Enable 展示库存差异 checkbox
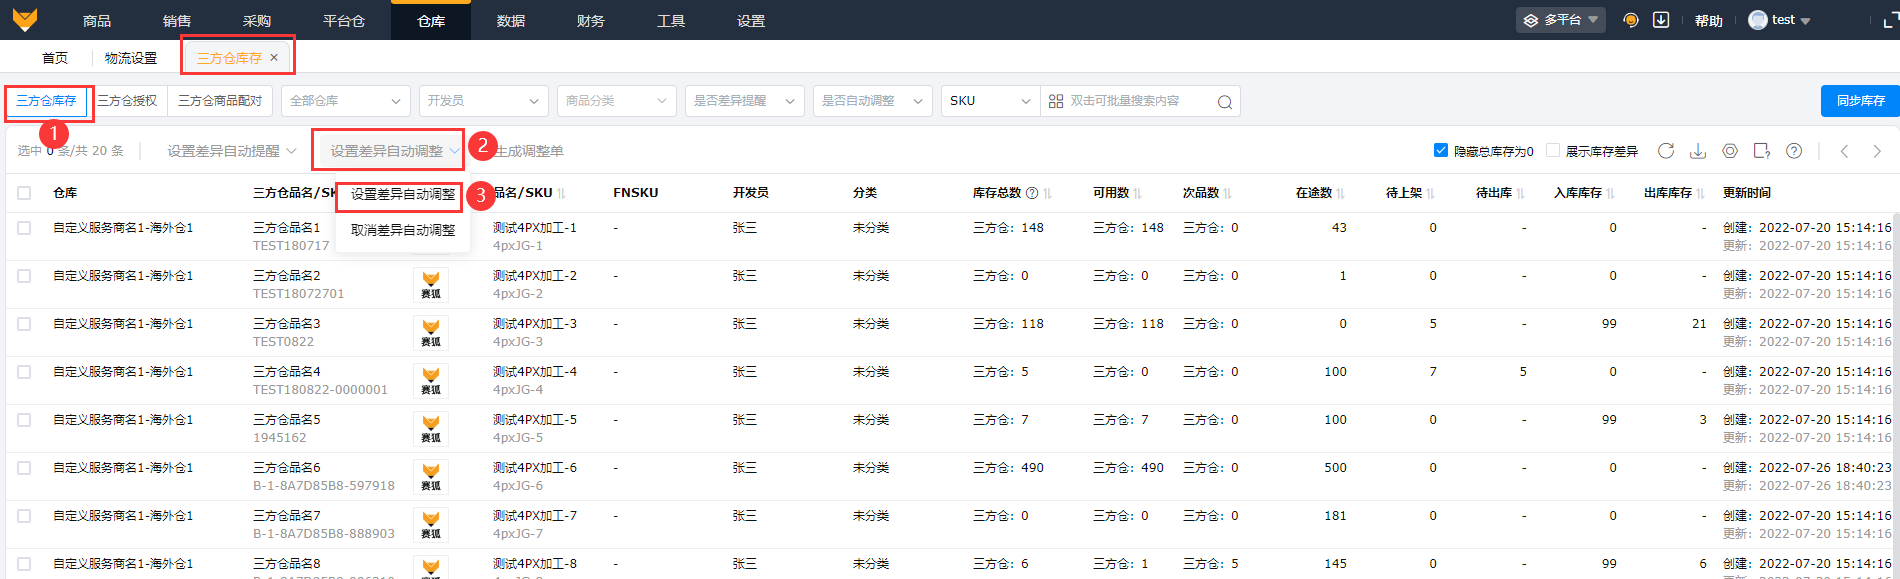This screenshot has width=1900, height=579. tap(1553, 150)
